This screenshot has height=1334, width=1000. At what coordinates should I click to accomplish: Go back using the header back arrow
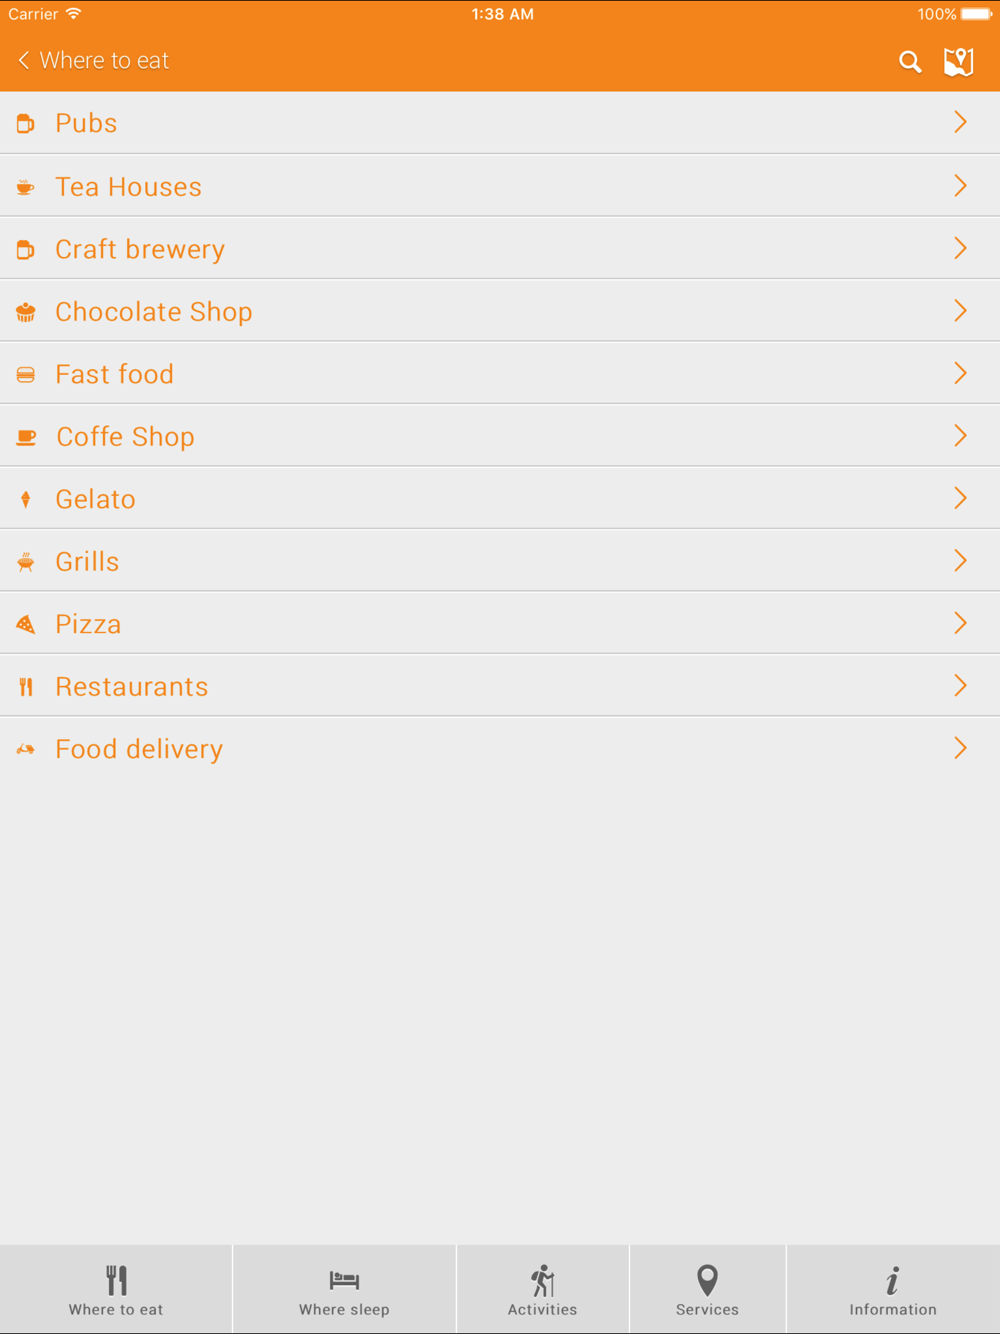pyautogui.click(x=24, y=61)
